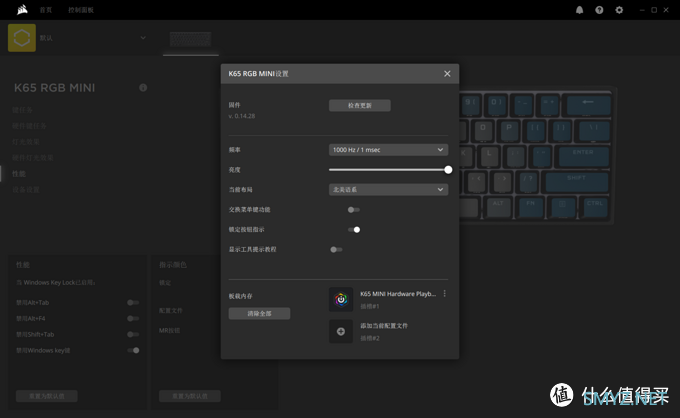Image resolution: width=680 pixels, height=418 pixels.
Task: Disable the 锁定按钮指示 switch
Action: 353,230
